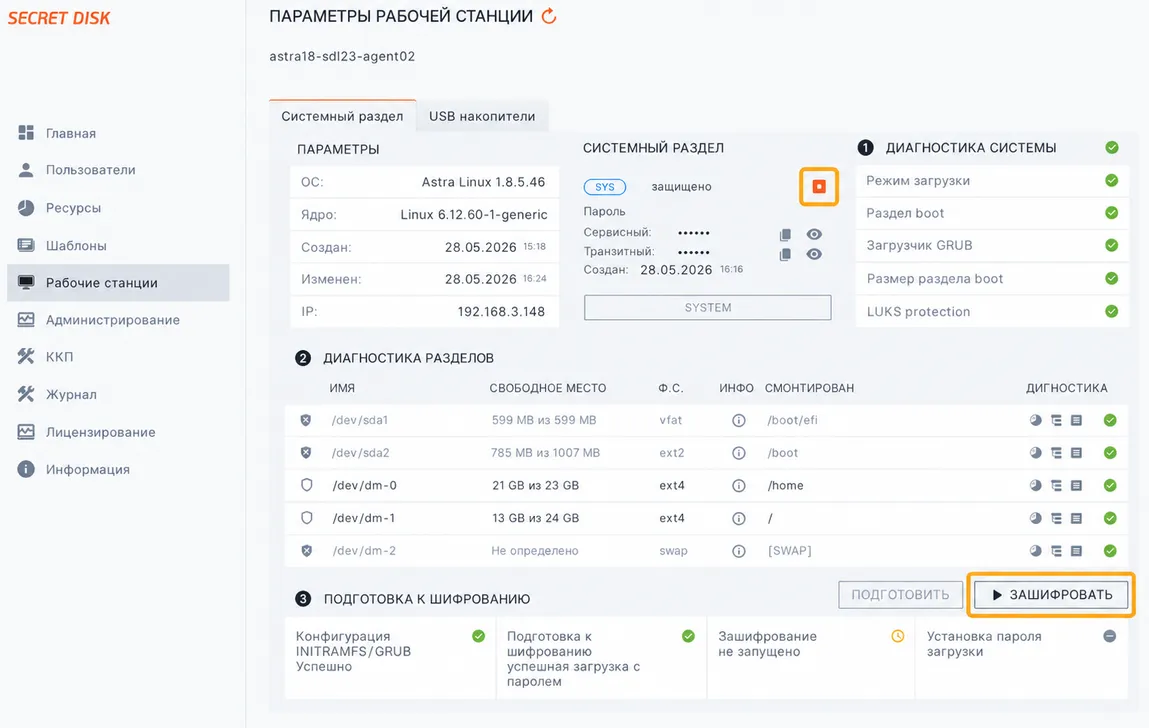Click the list diagnostic icon for /dev/dm-2

click(x=1076, y=551)
